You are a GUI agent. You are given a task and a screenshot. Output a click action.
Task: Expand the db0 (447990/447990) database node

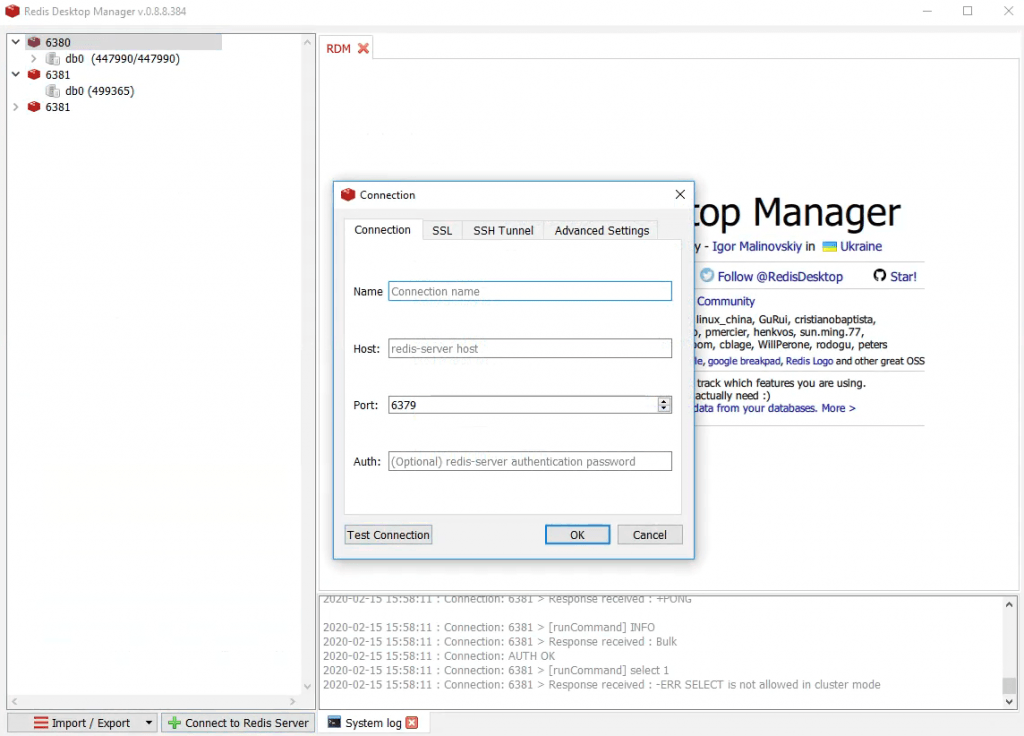[x=33, y=59]
